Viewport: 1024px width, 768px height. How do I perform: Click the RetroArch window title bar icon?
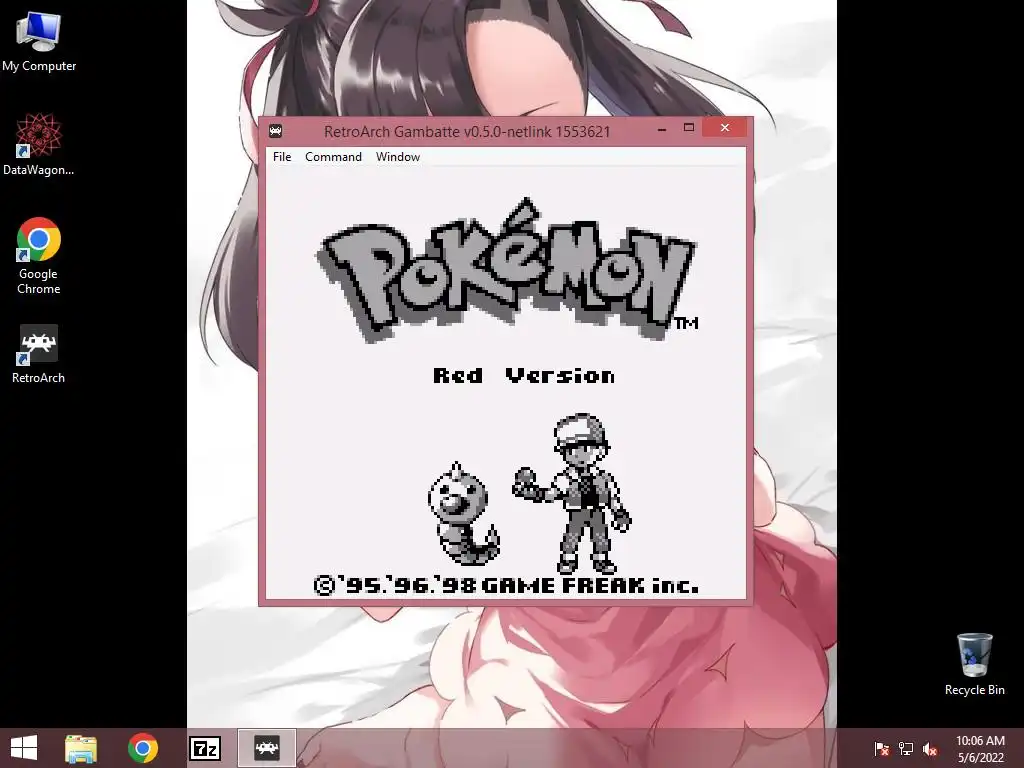[276, 131]
